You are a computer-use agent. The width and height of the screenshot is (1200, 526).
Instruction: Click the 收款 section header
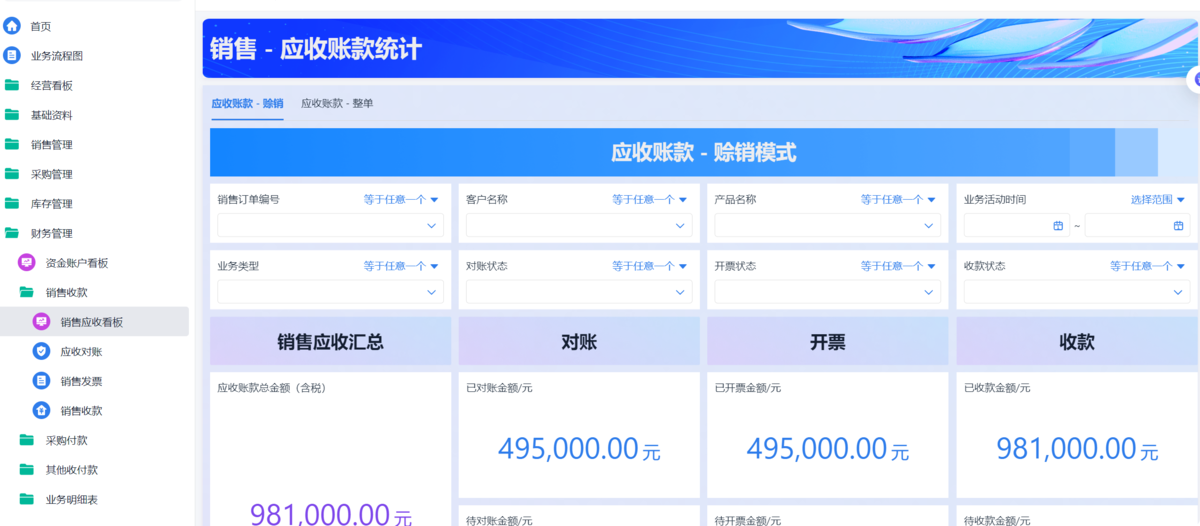(1077, 342)
